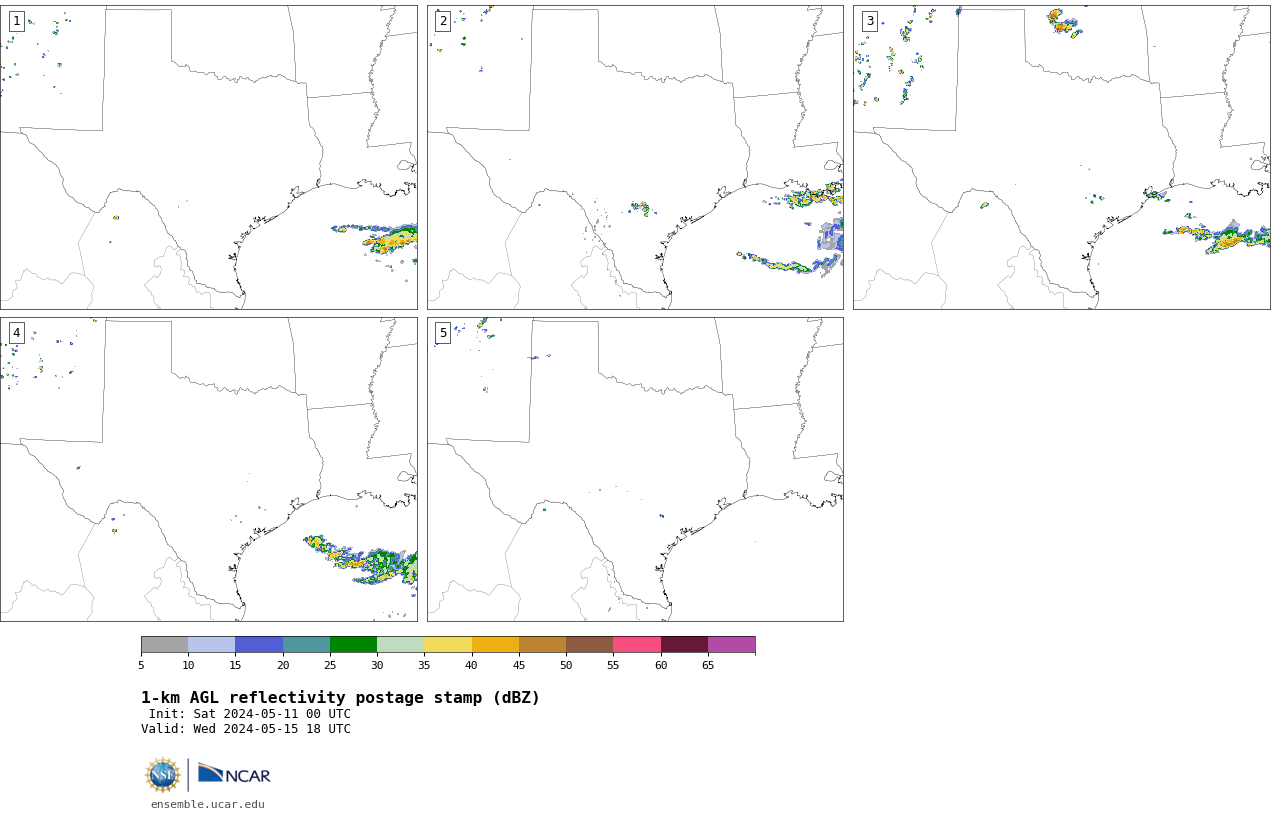Viewport: 1280px width, 815px height.
Task: Click the pink 55-60 dBZ swatch
Action: click(x=637, y=645)
